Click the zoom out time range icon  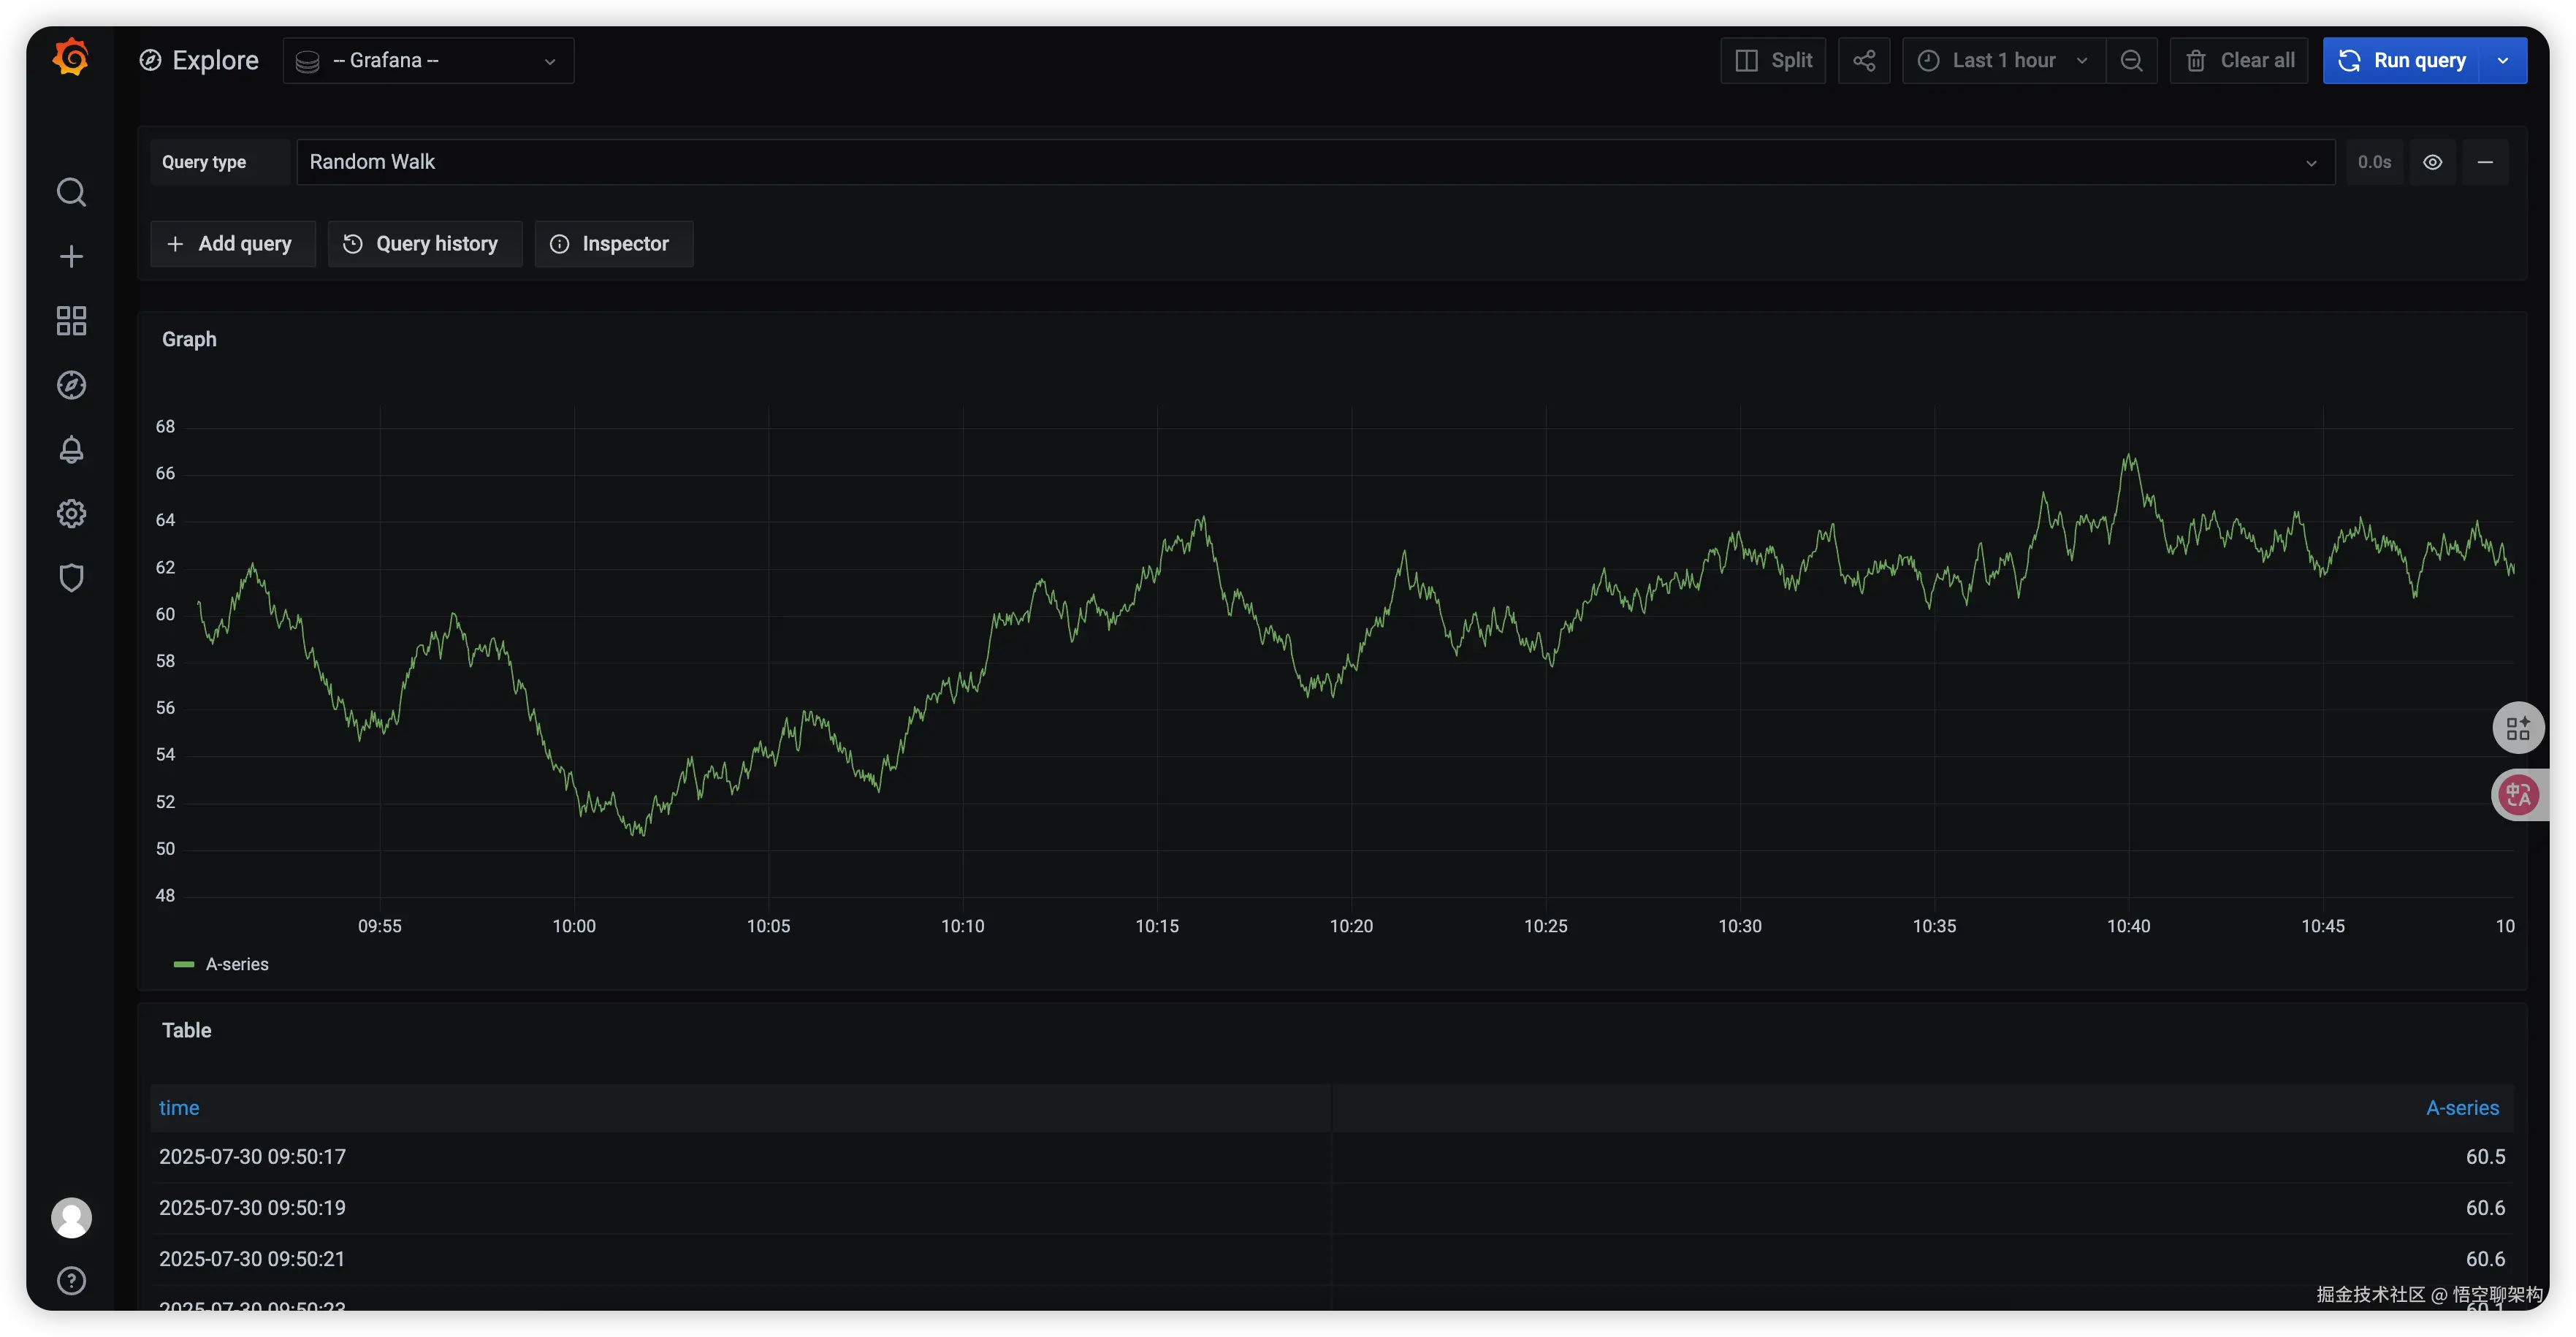tap(2131, 61)
